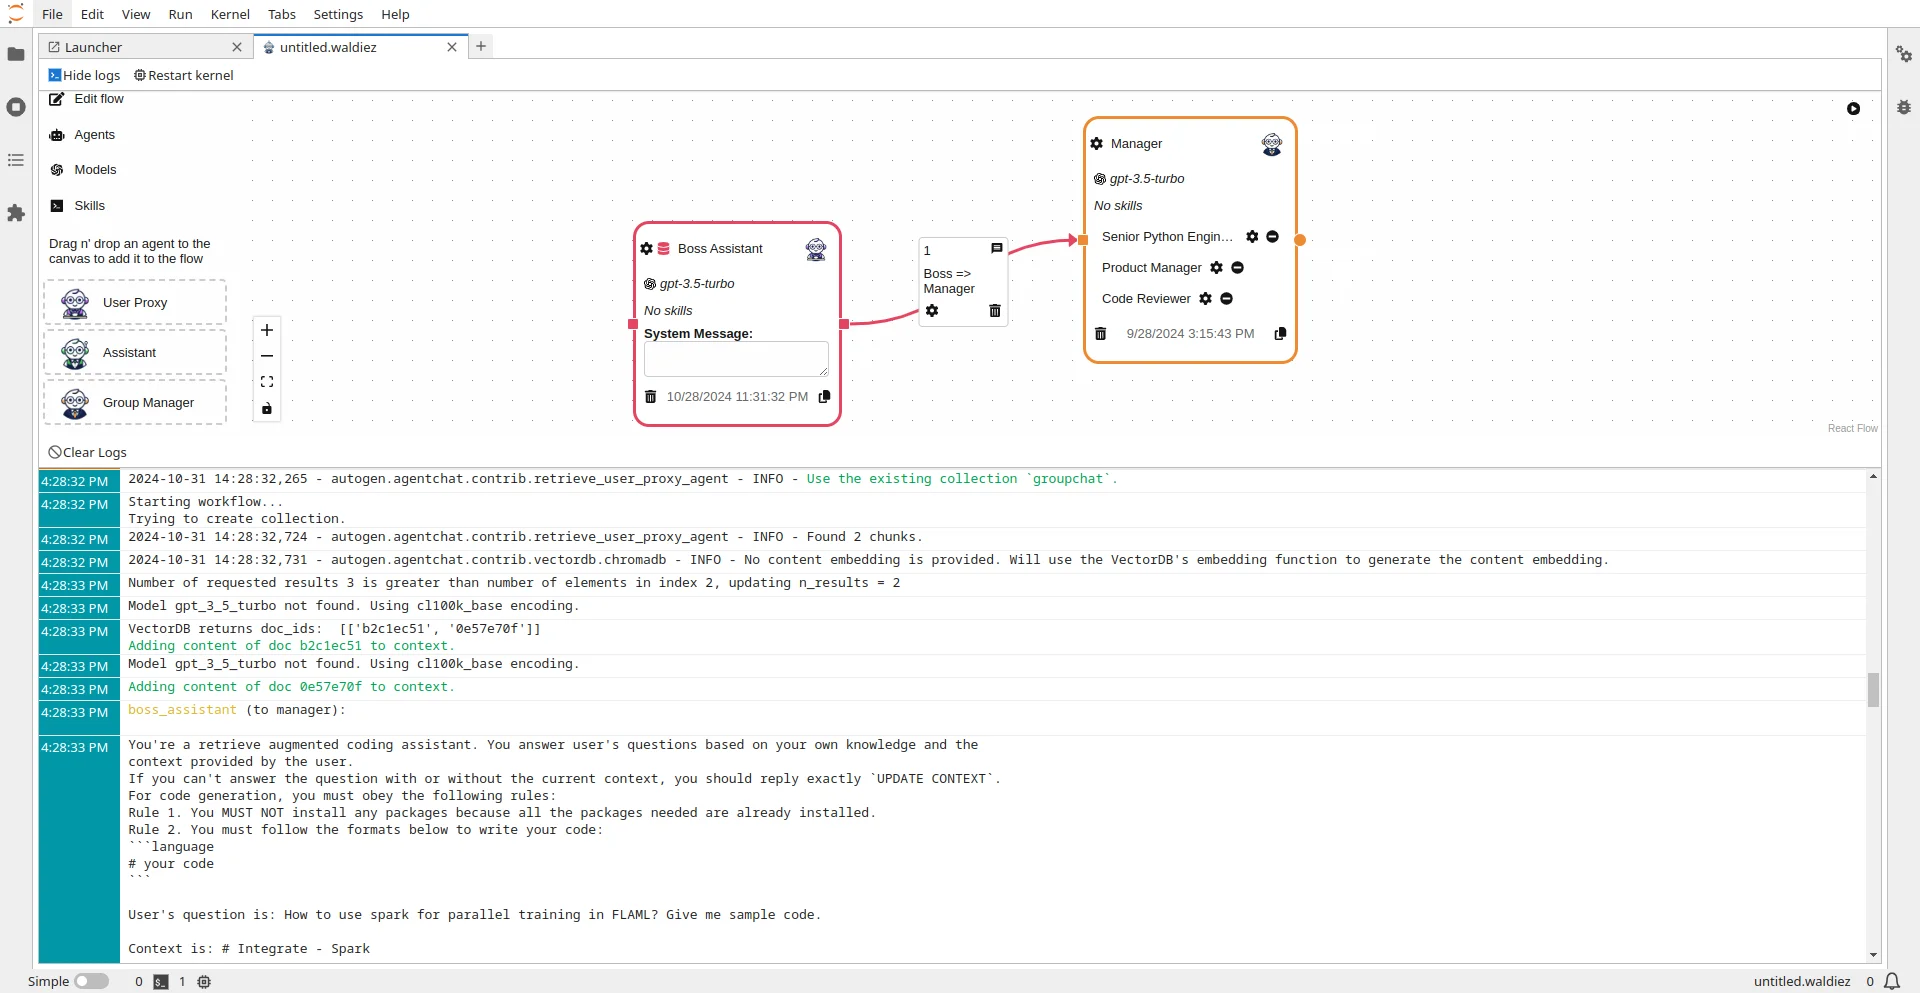Click the JupyterLab logo icon

click(16, 14)
